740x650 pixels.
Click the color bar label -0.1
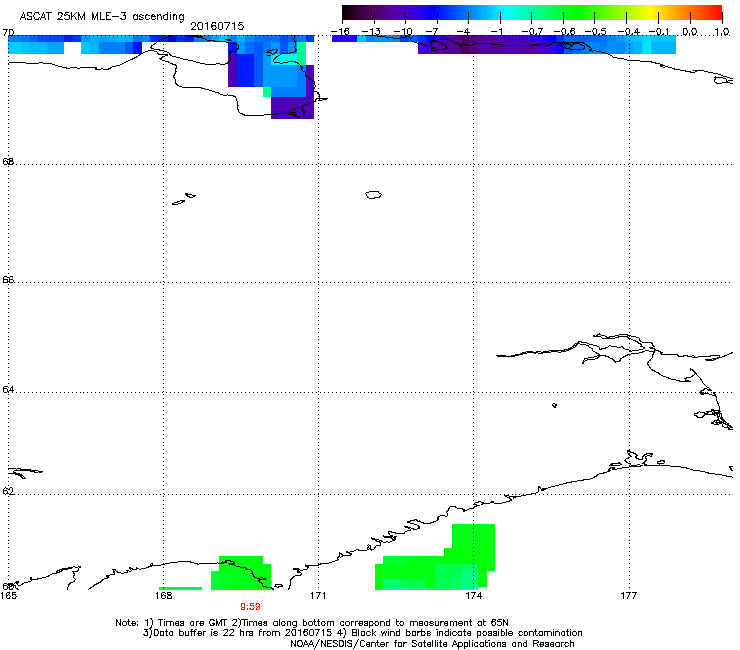click(659, 32)
